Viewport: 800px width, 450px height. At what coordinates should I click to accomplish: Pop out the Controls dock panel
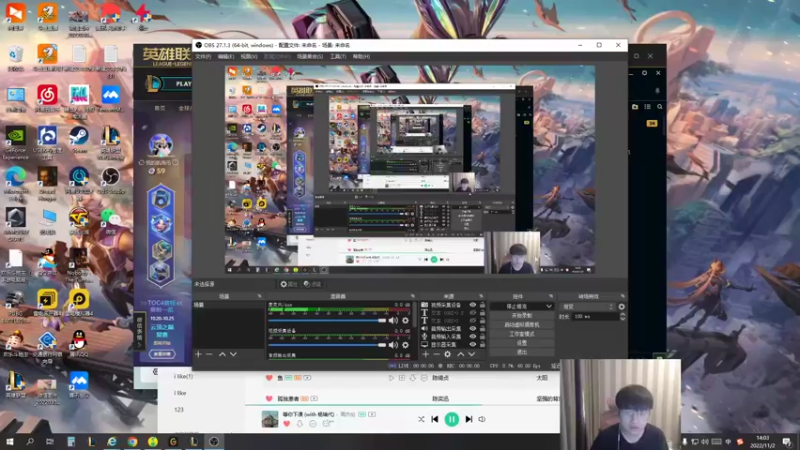tap(551, 296)
